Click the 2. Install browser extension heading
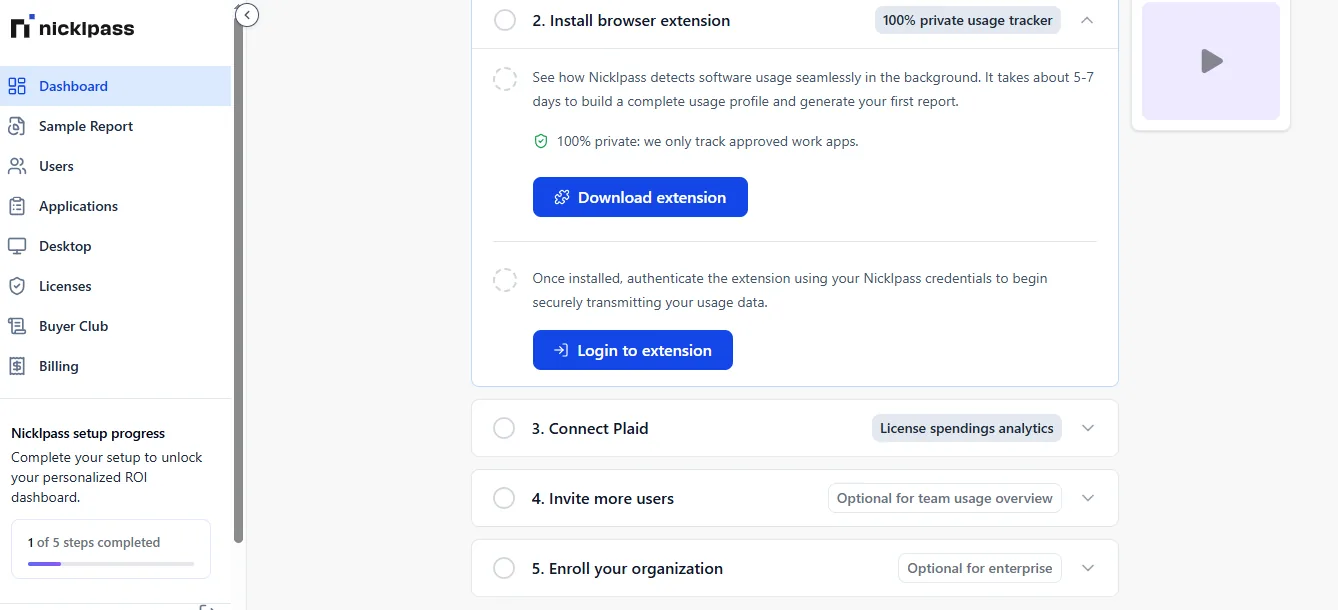 (x=631, y=20)
